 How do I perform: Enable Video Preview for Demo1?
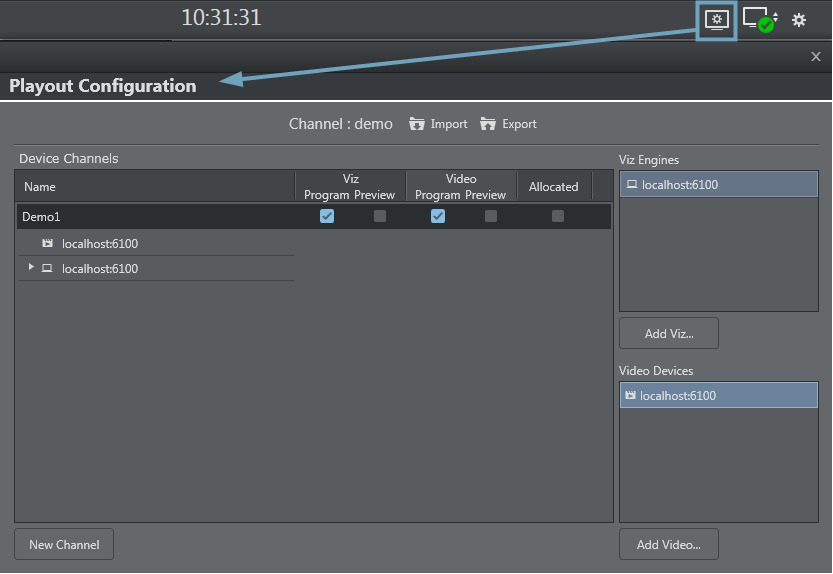pyautogui.click(x=491, y=216)
